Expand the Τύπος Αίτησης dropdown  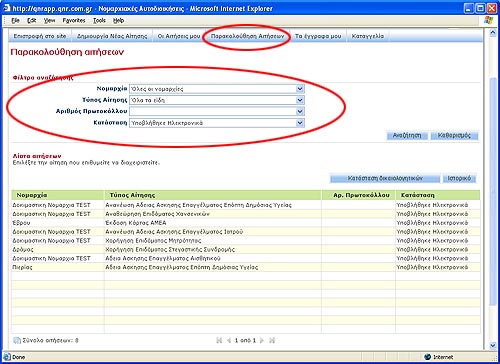pyautogui.click(x=300, y=100)
